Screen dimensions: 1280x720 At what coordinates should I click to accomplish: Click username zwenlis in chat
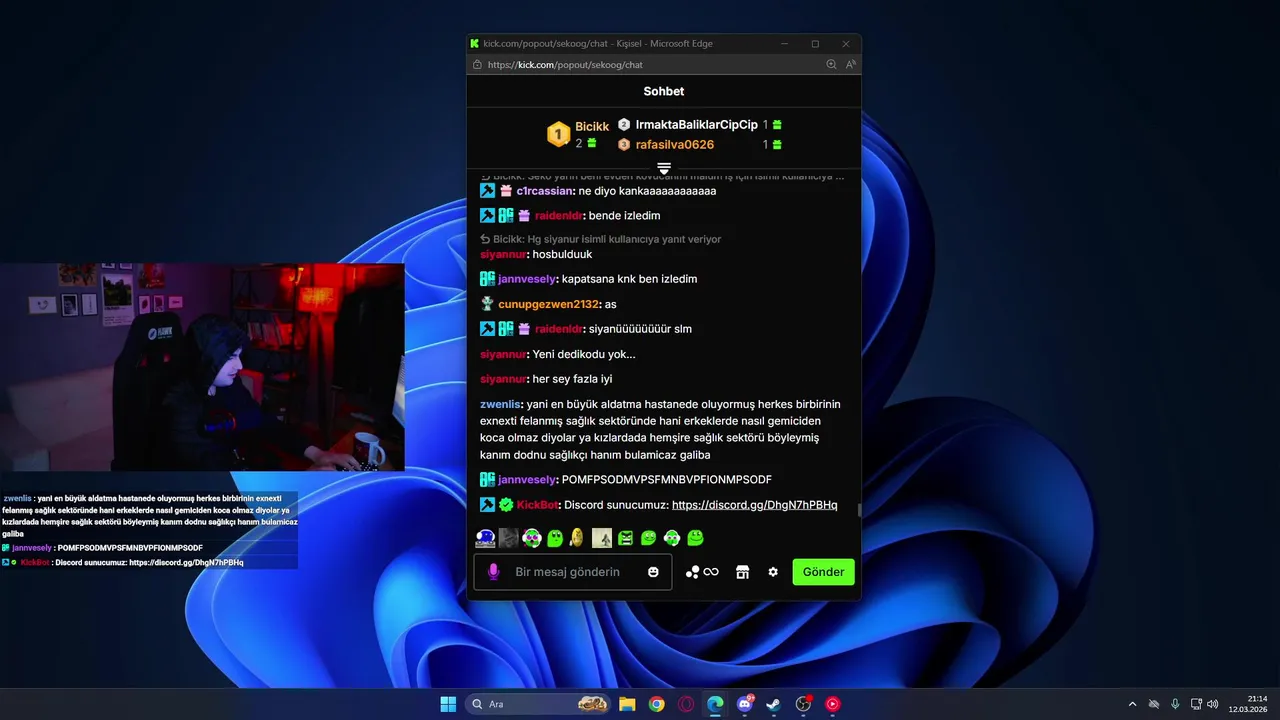pyautogui.click(x=500, y=404)
